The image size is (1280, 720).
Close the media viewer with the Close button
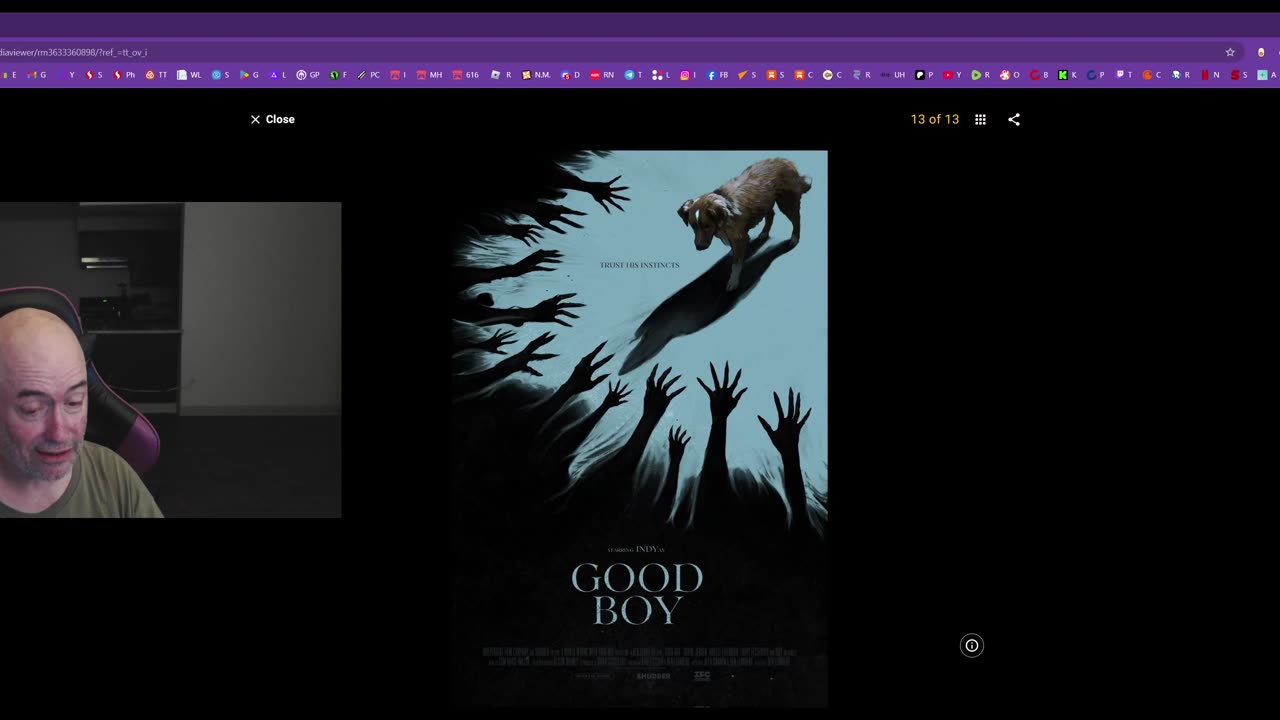tap(272, 119)
